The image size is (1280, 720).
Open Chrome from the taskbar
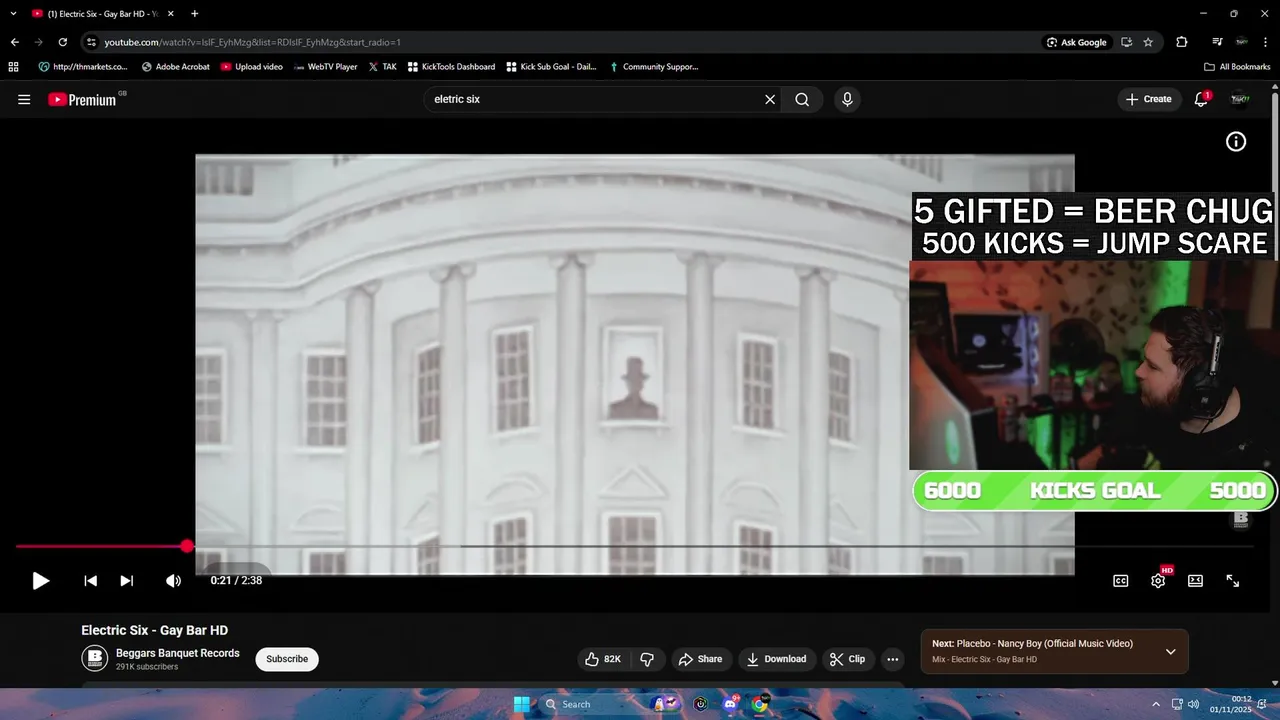click(x=760, y=704)
